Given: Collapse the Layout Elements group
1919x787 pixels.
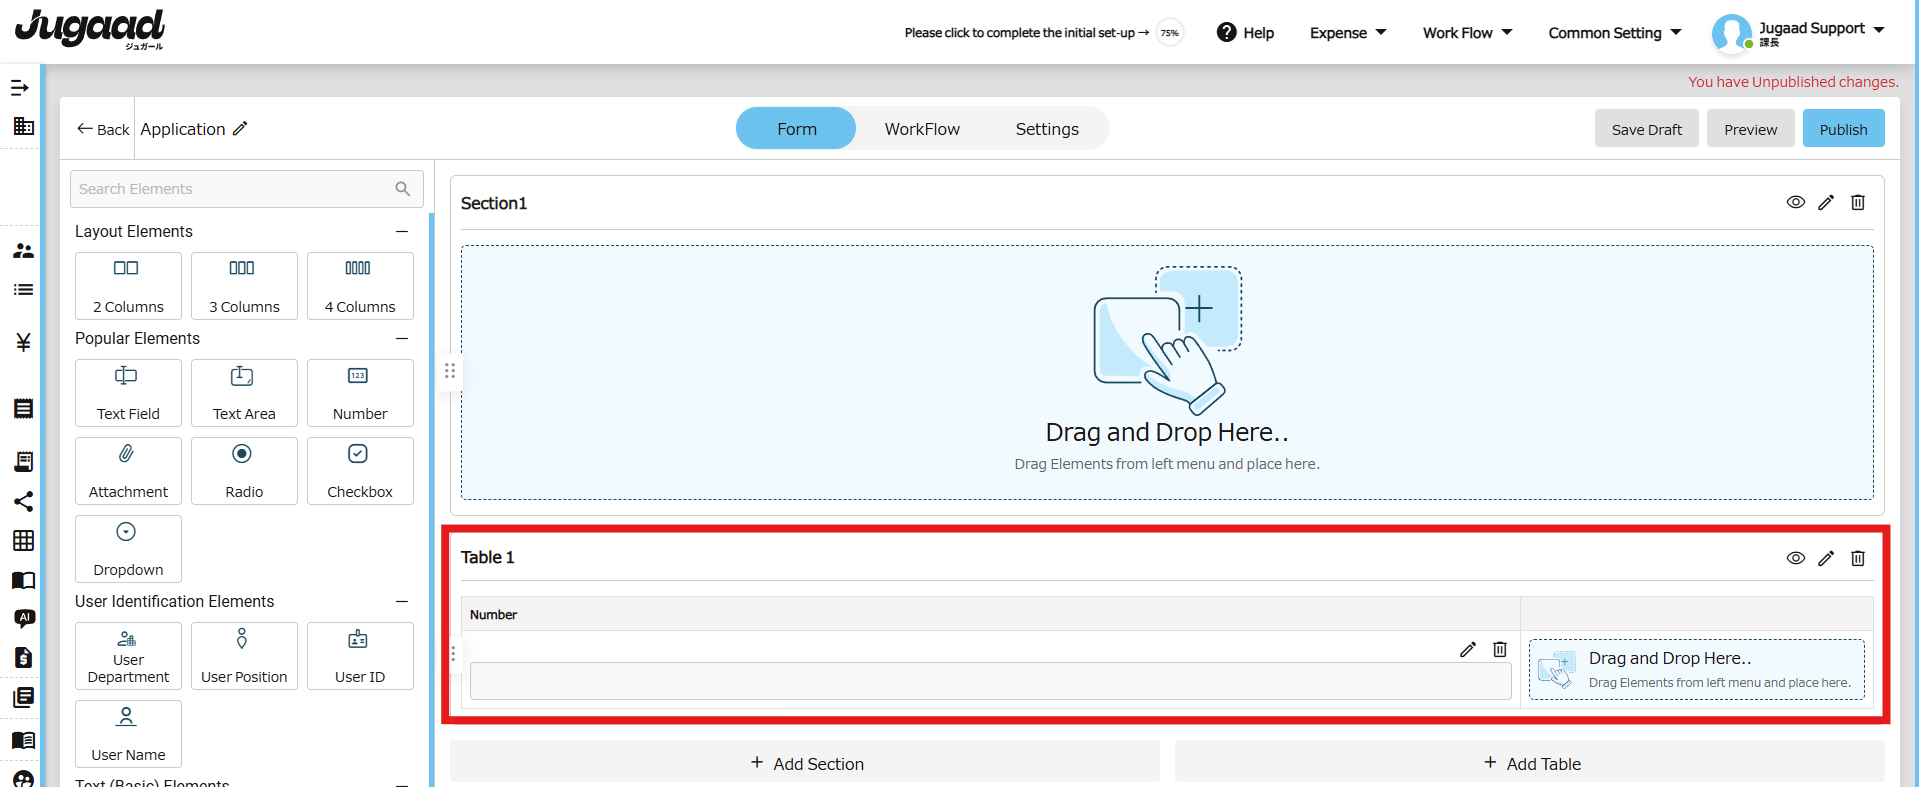Looking at the screenshot, I should 402,232.
